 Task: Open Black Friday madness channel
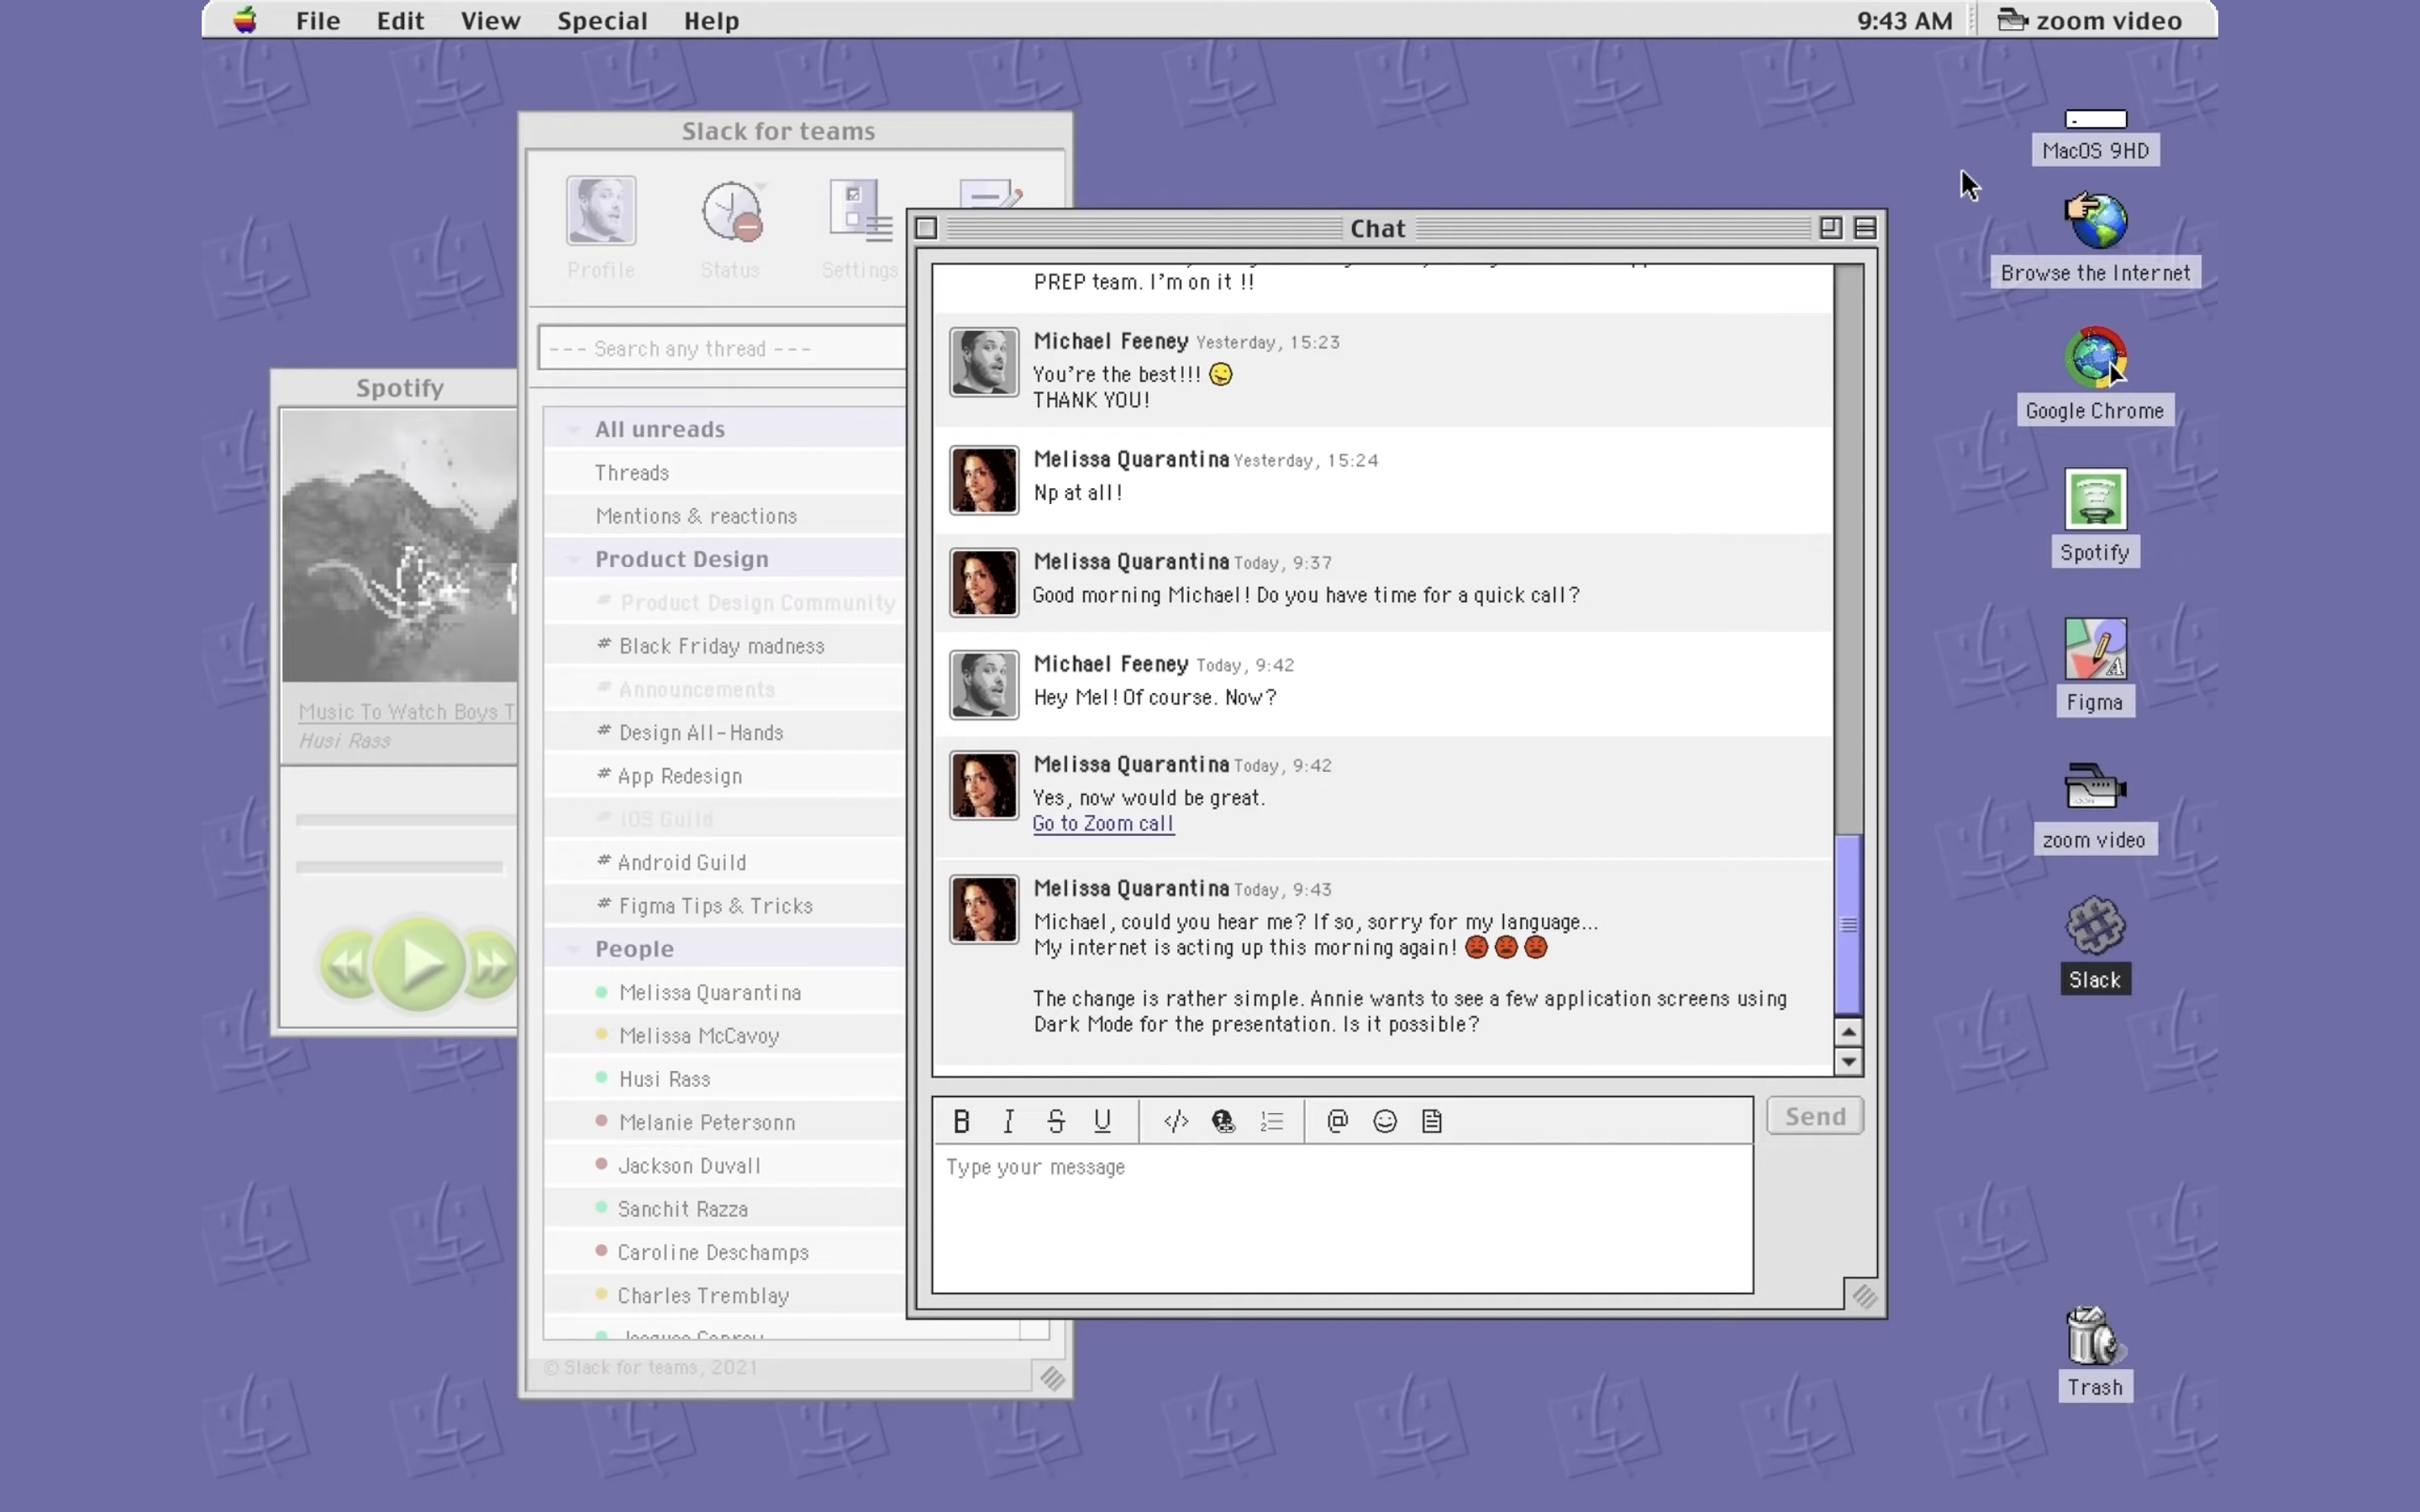[725, 646]
